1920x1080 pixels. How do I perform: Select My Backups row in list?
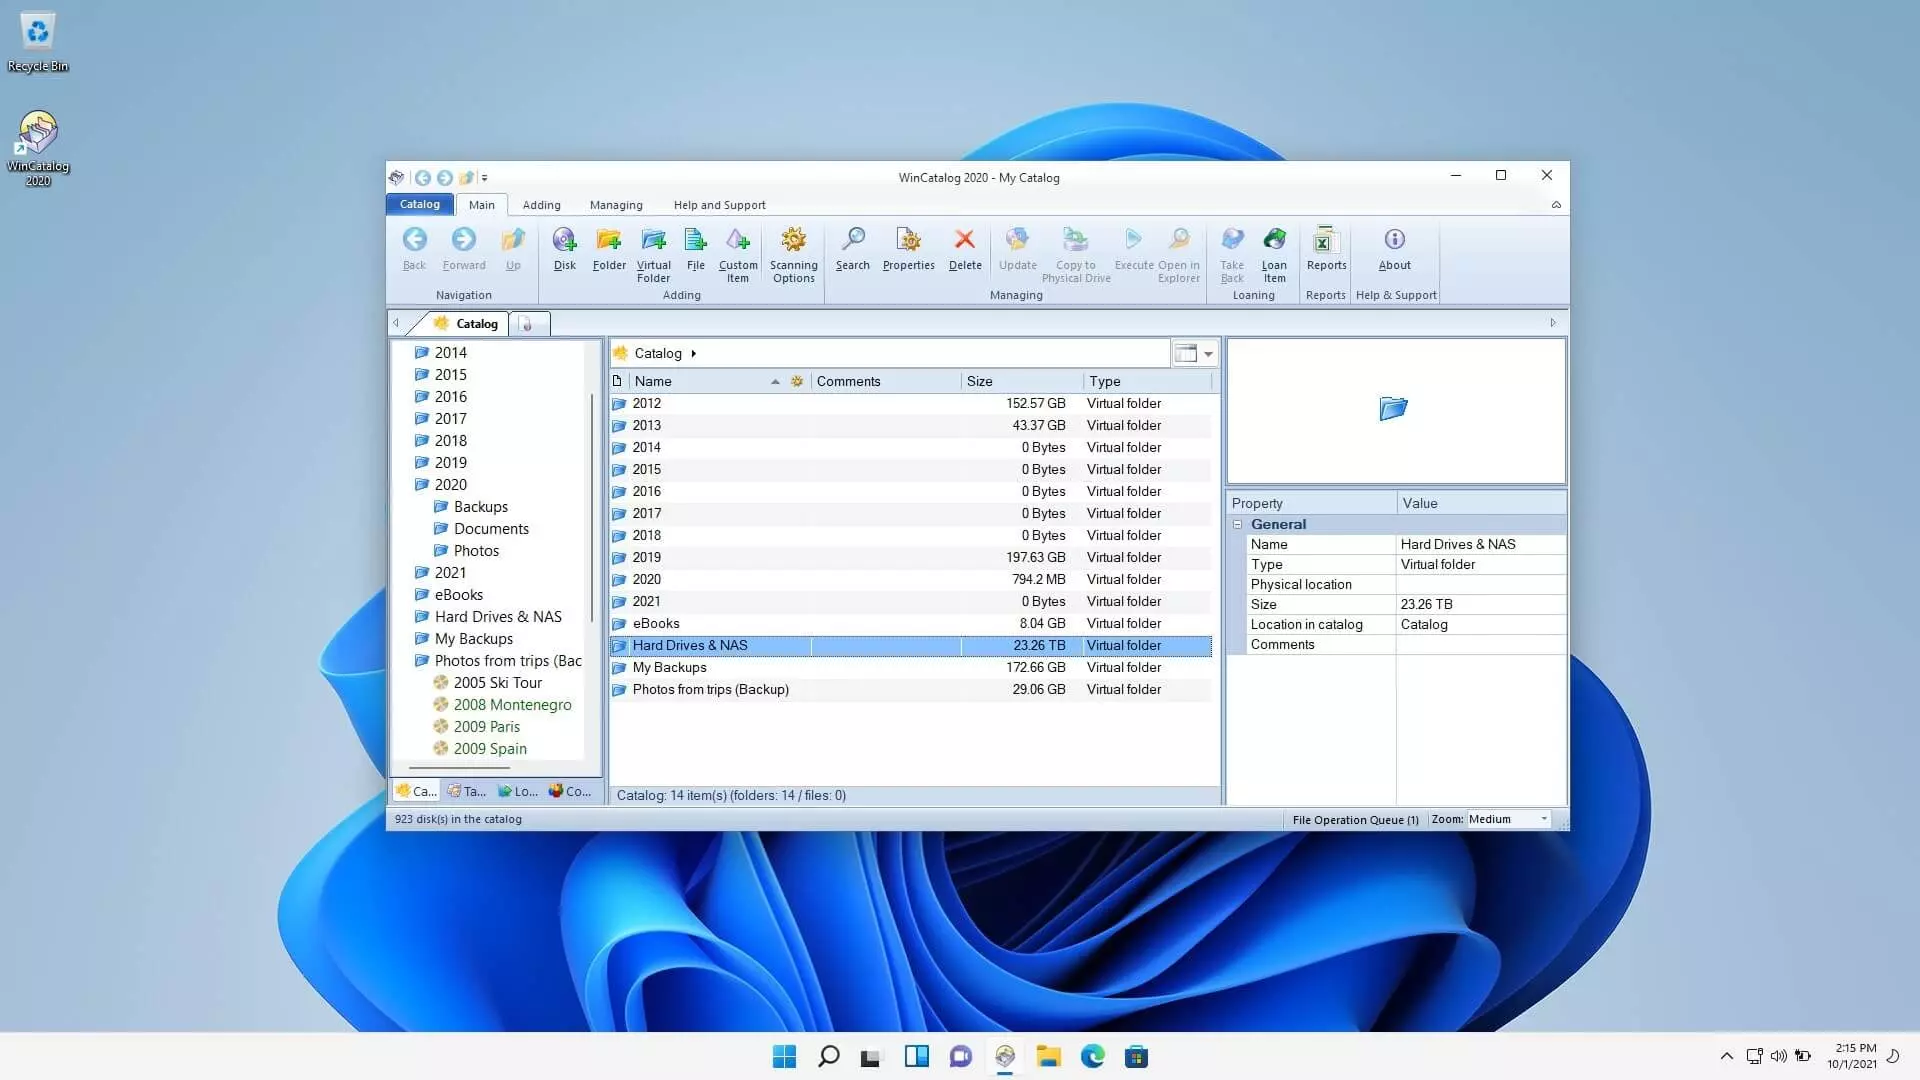click(910, 667)
